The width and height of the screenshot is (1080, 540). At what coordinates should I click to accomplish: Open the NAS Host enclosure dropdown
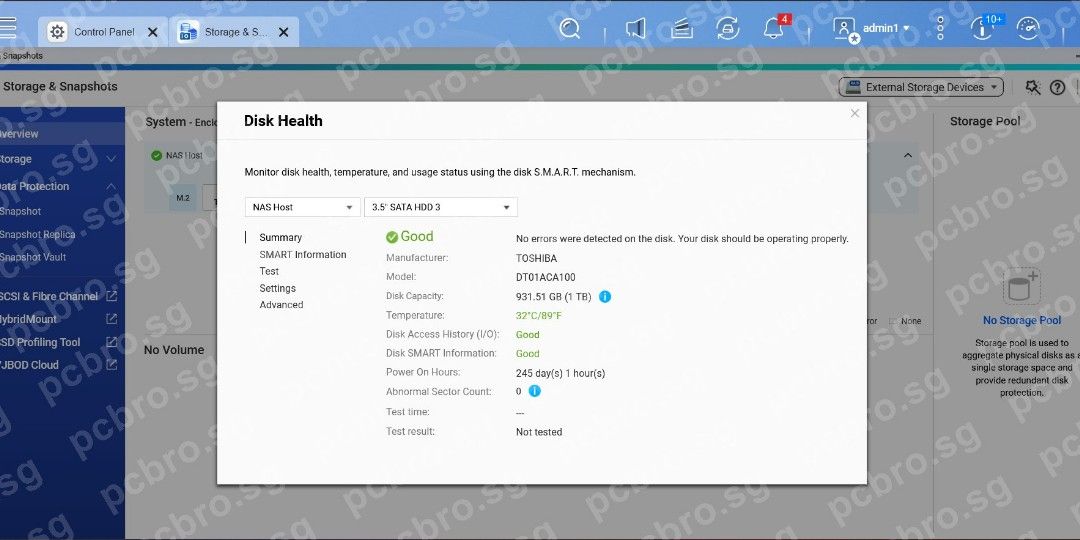pyautogui.click(x=302, y=207)
